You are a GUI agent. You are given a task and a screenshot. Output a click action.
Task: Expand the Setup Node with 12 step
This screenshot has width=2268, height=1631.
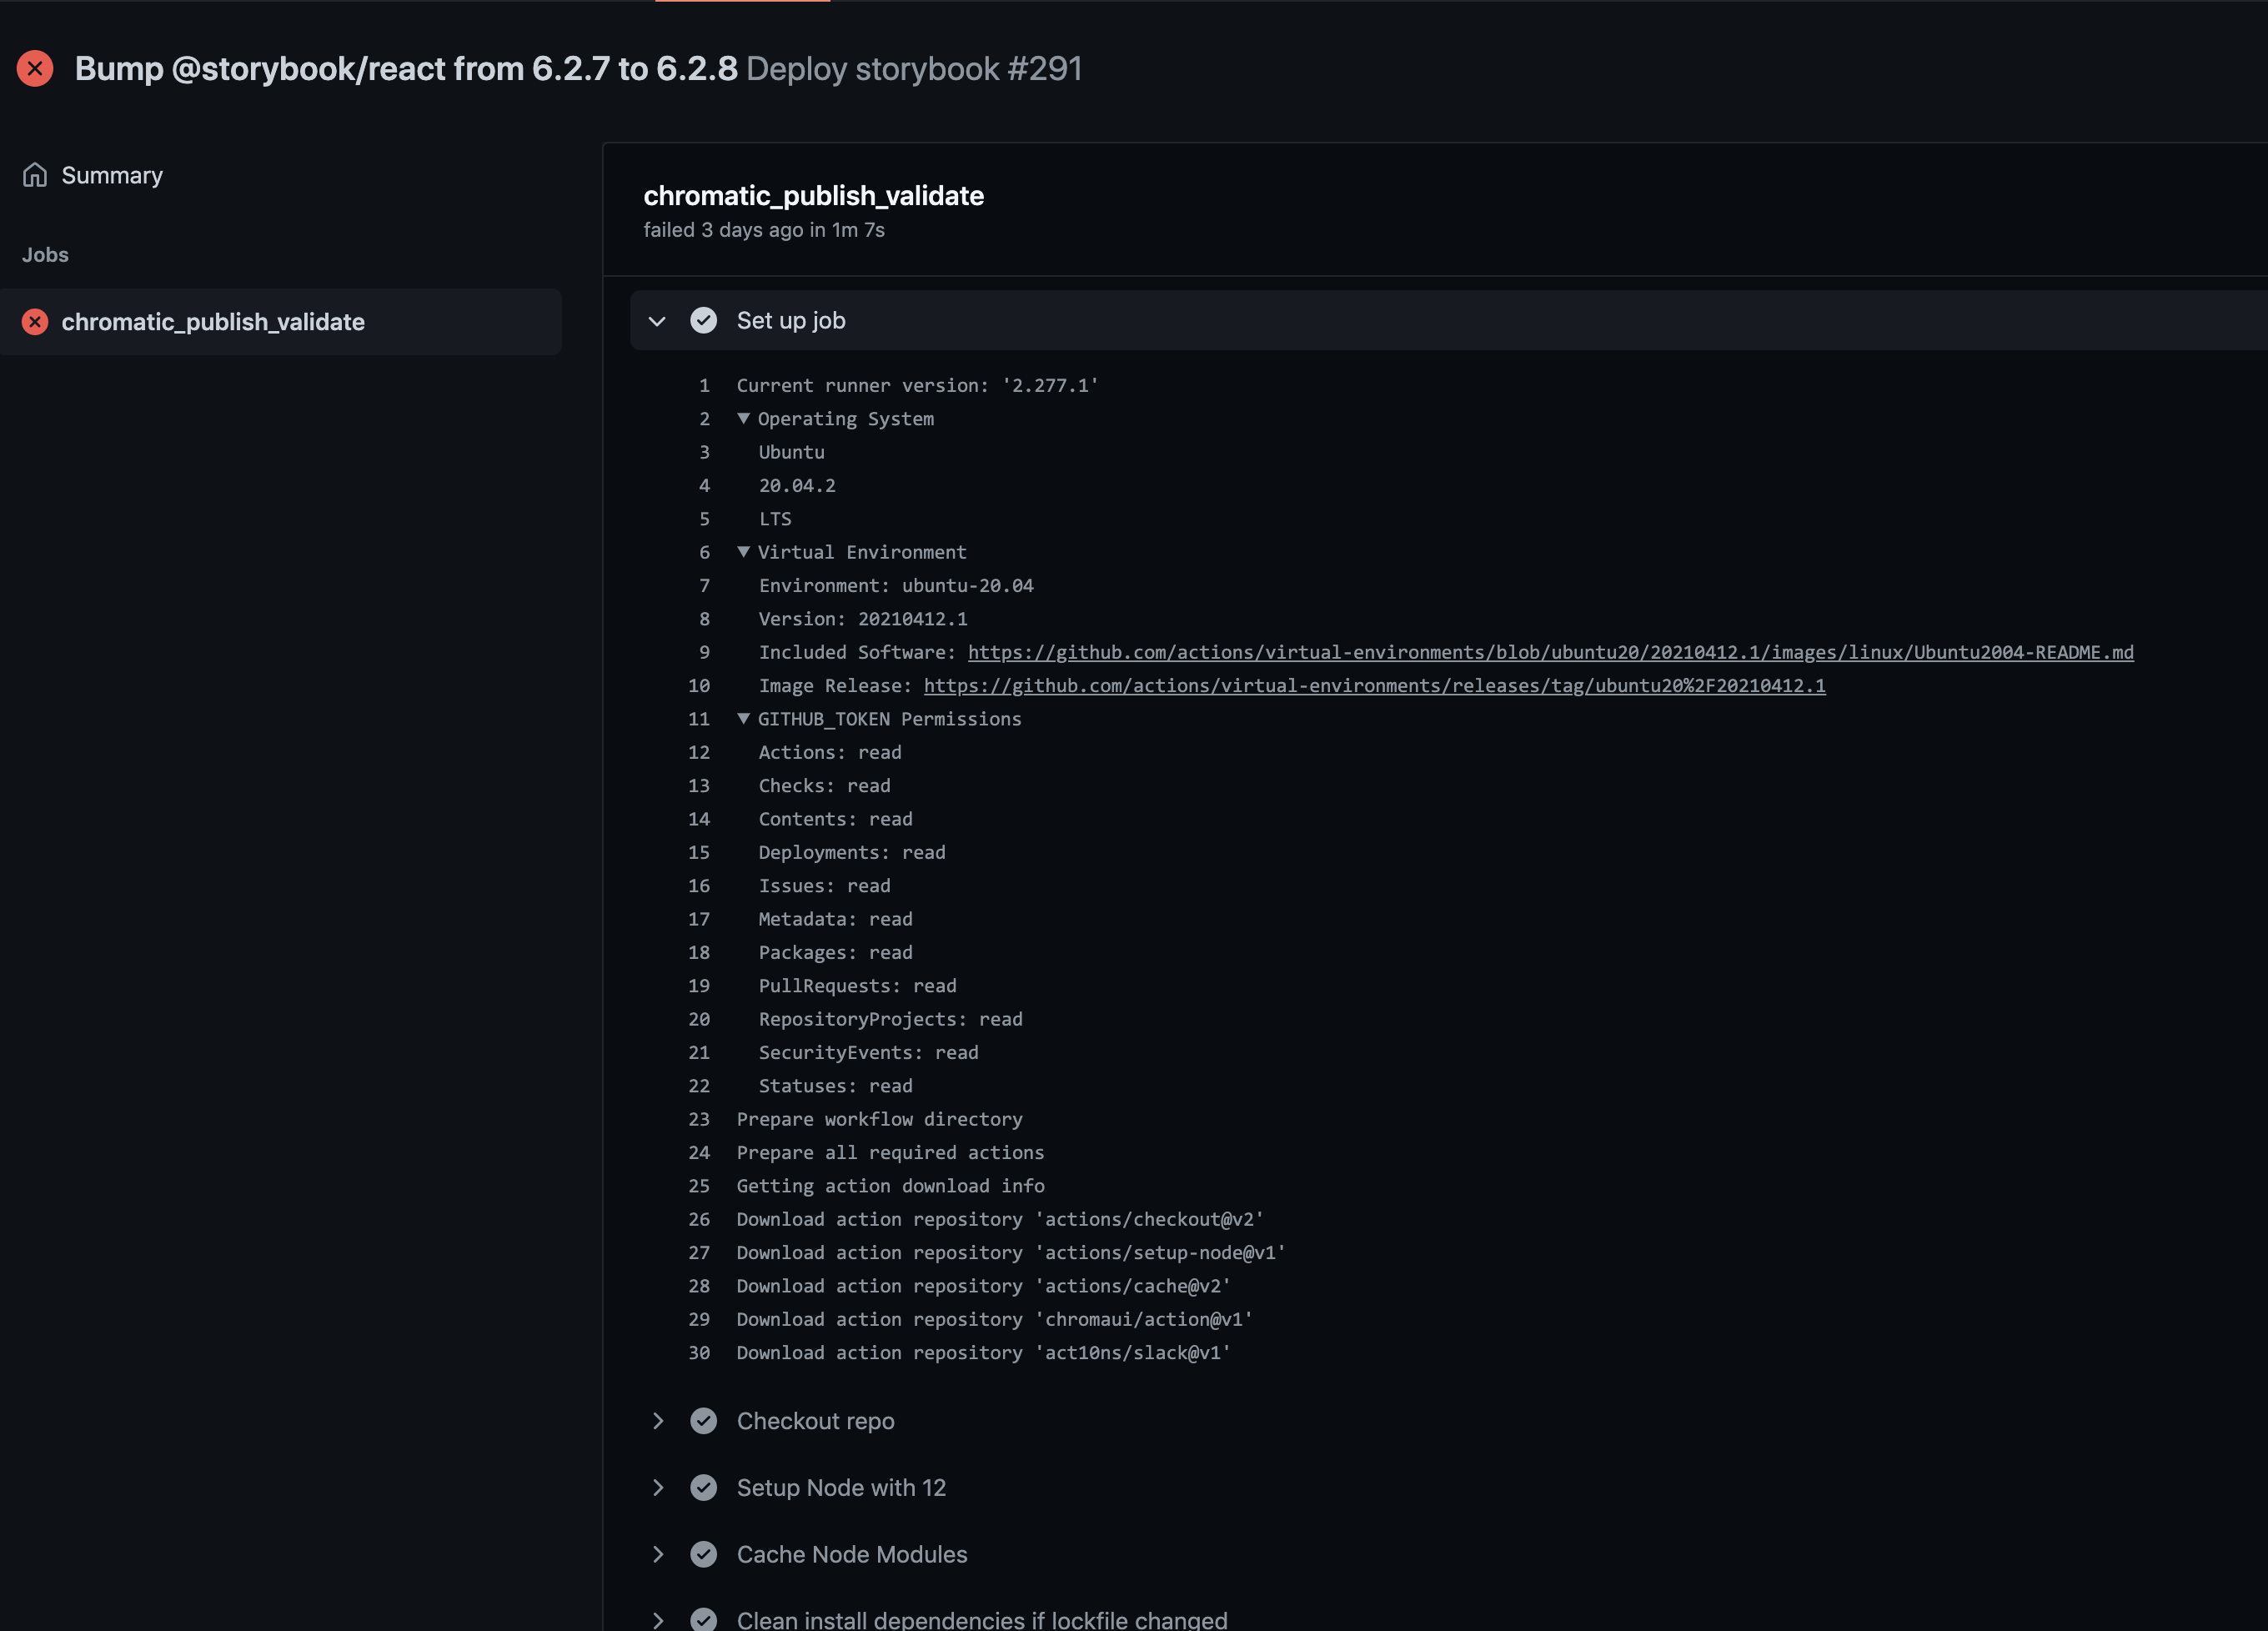pos(657,1488)
